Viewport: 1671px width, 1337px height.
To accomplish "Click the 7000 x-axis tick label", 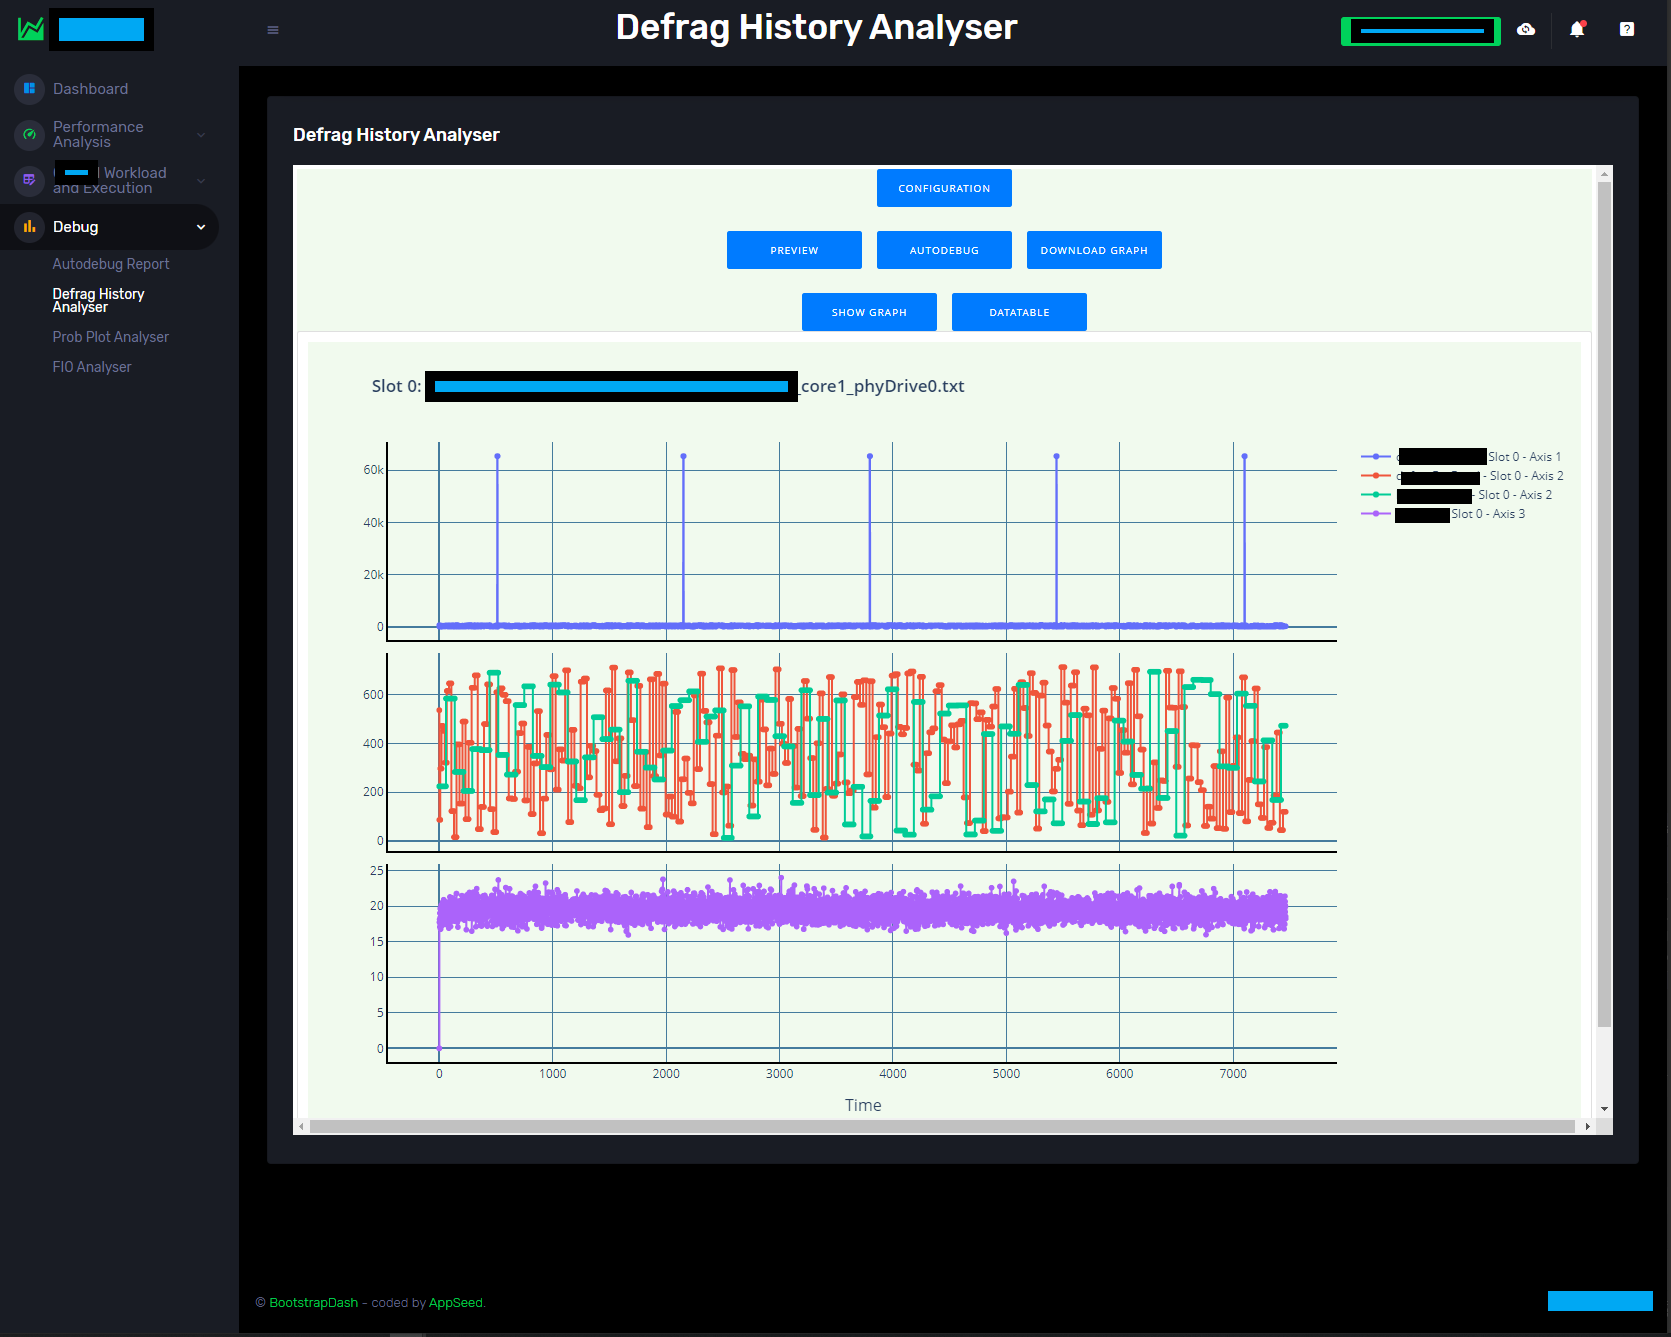I will click(1233, 1074).
